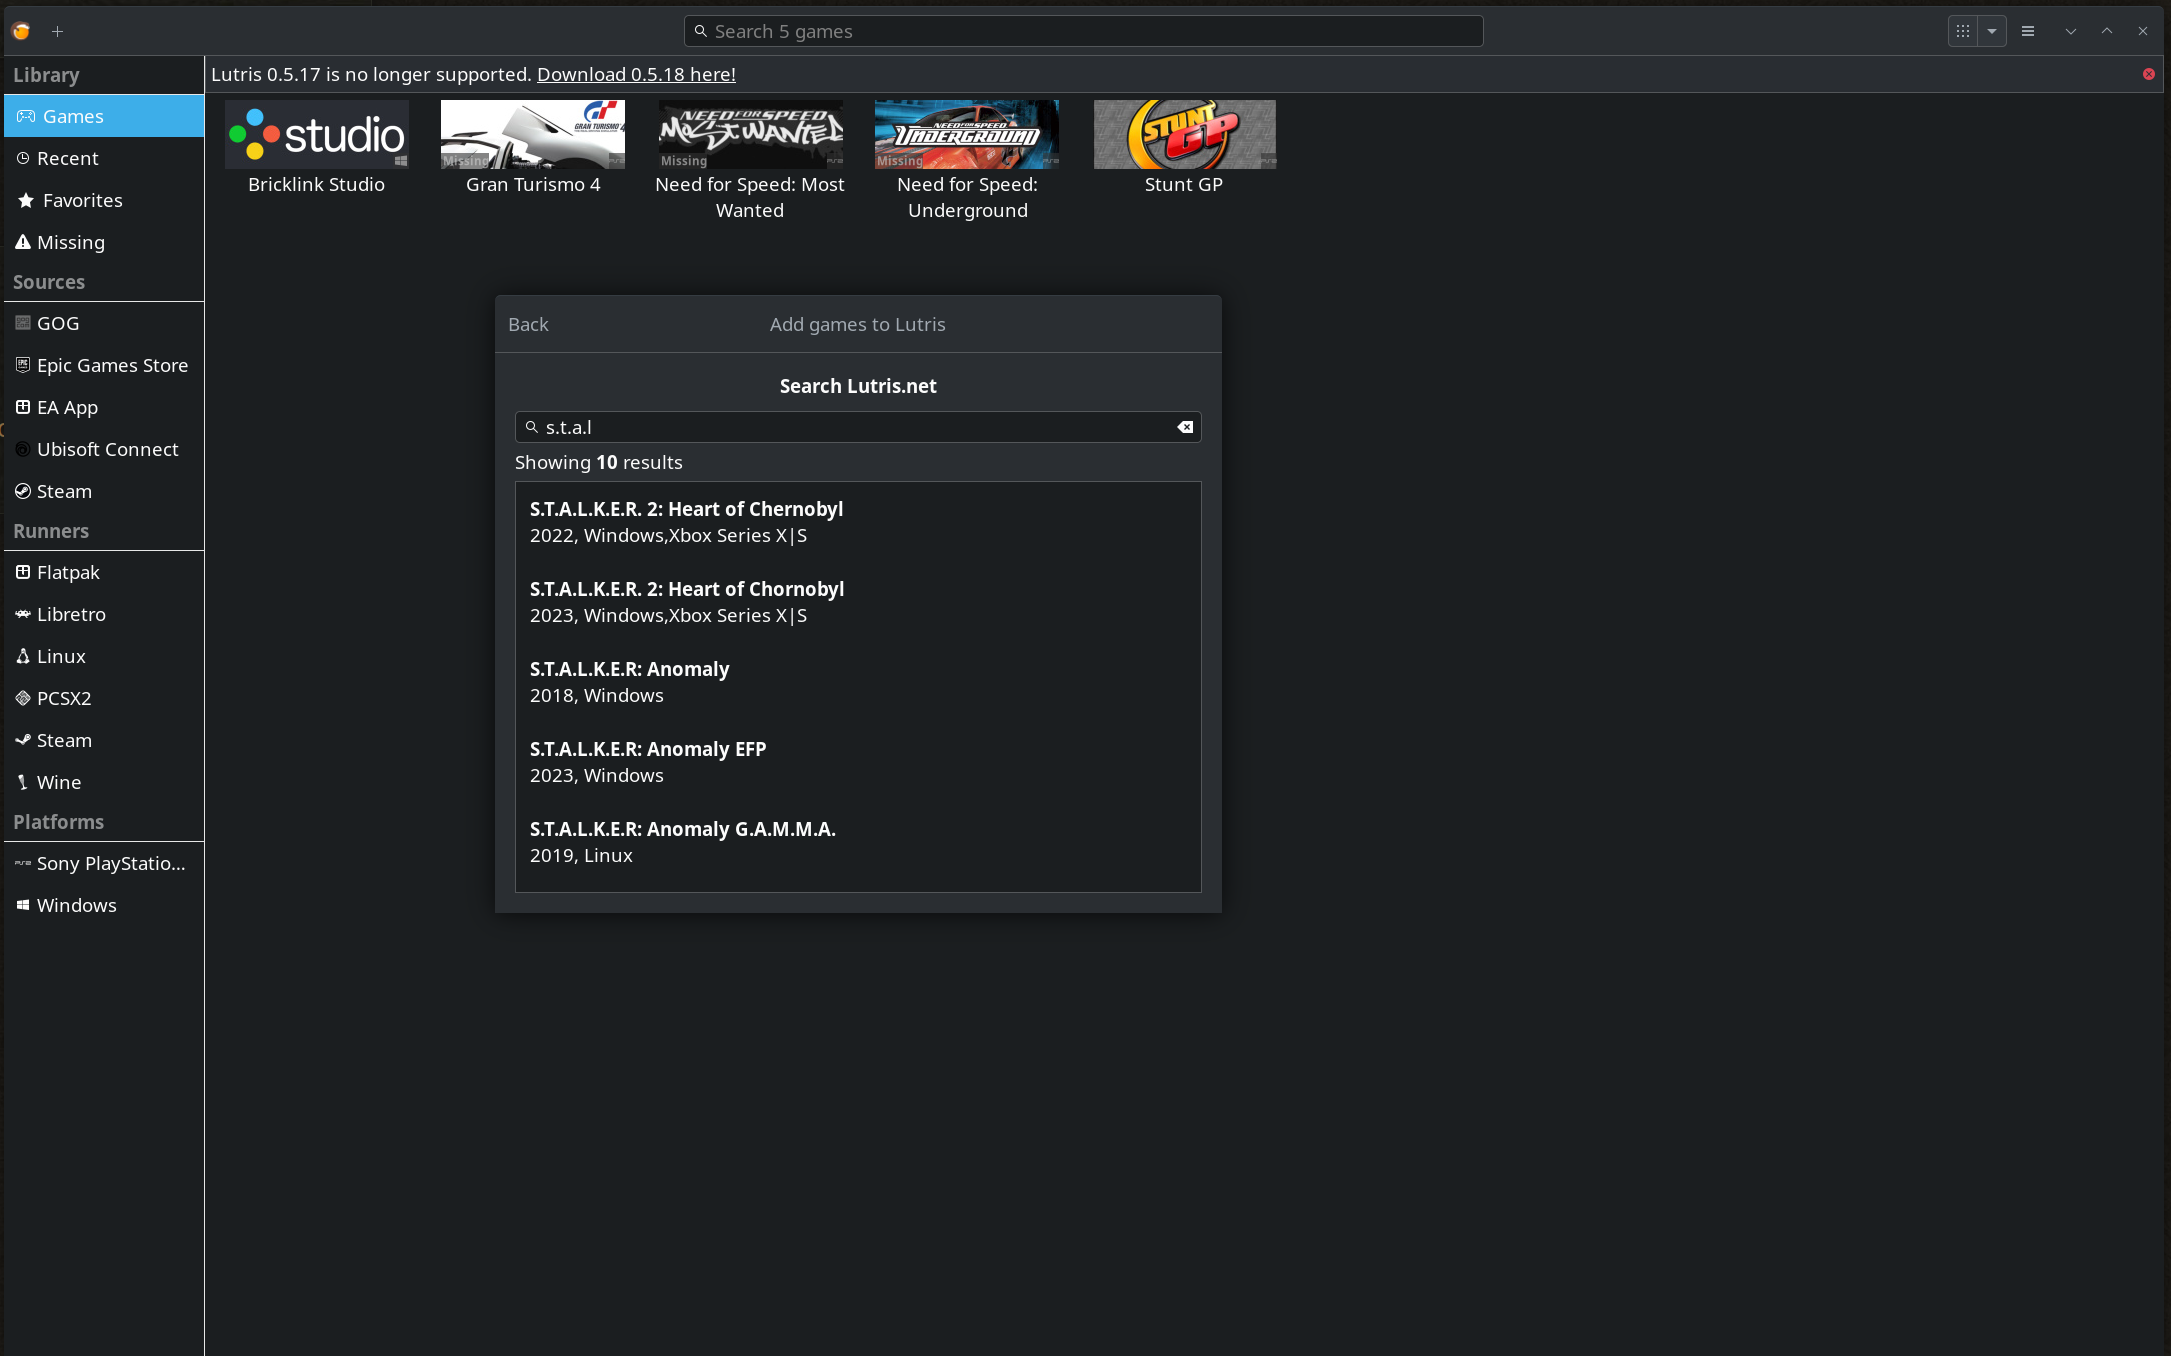2171x1356 pixels.
Task: Follow the Download 0.5.18 here link
Action: tap(636, 74)
